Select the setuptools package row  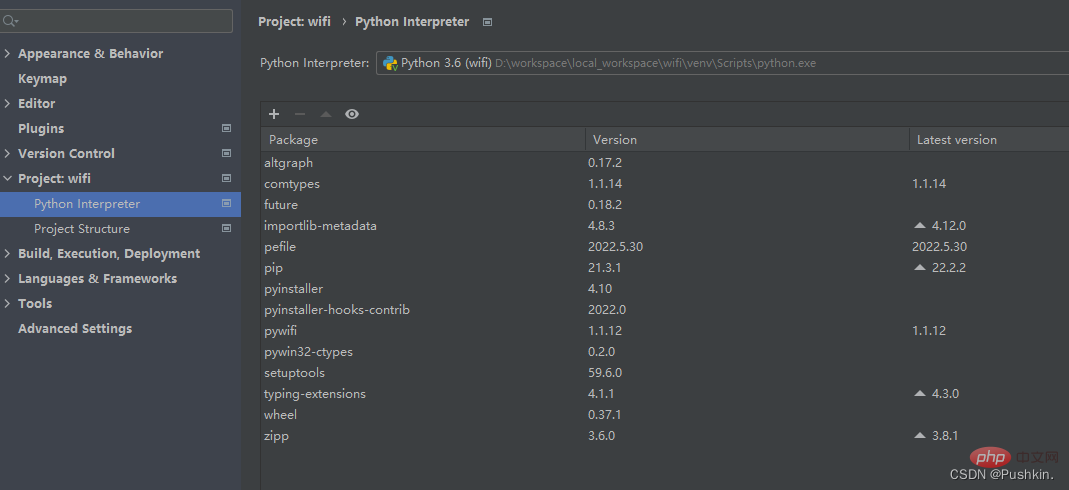coord(665,373)
